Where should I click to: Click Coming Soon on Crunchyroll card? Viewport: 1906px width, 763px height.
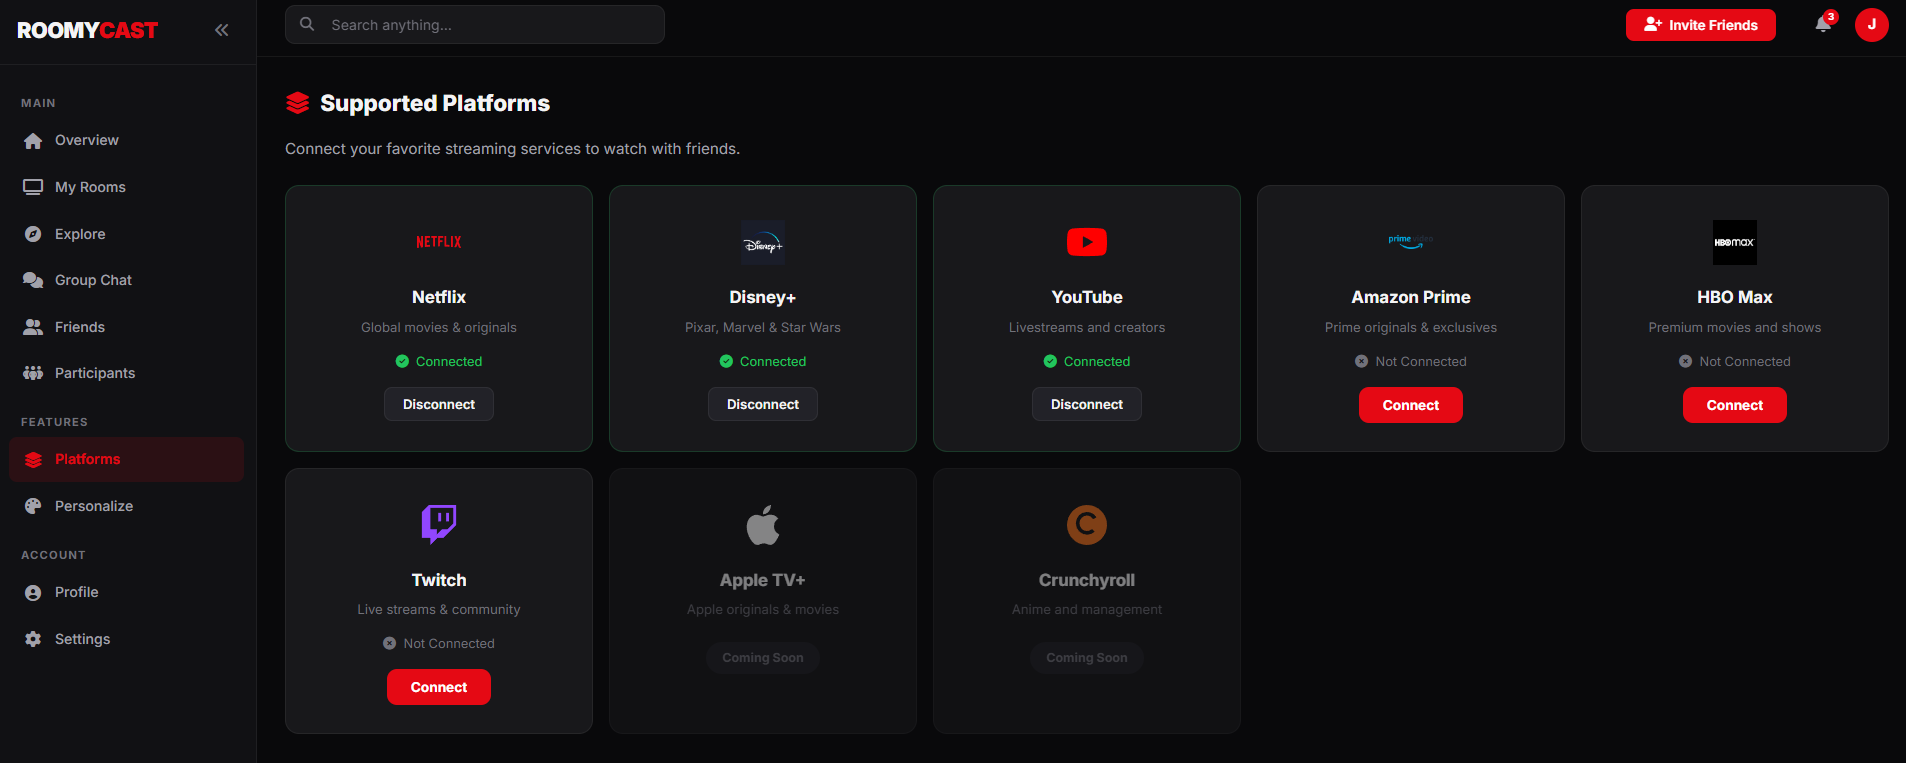[1087, 657]
